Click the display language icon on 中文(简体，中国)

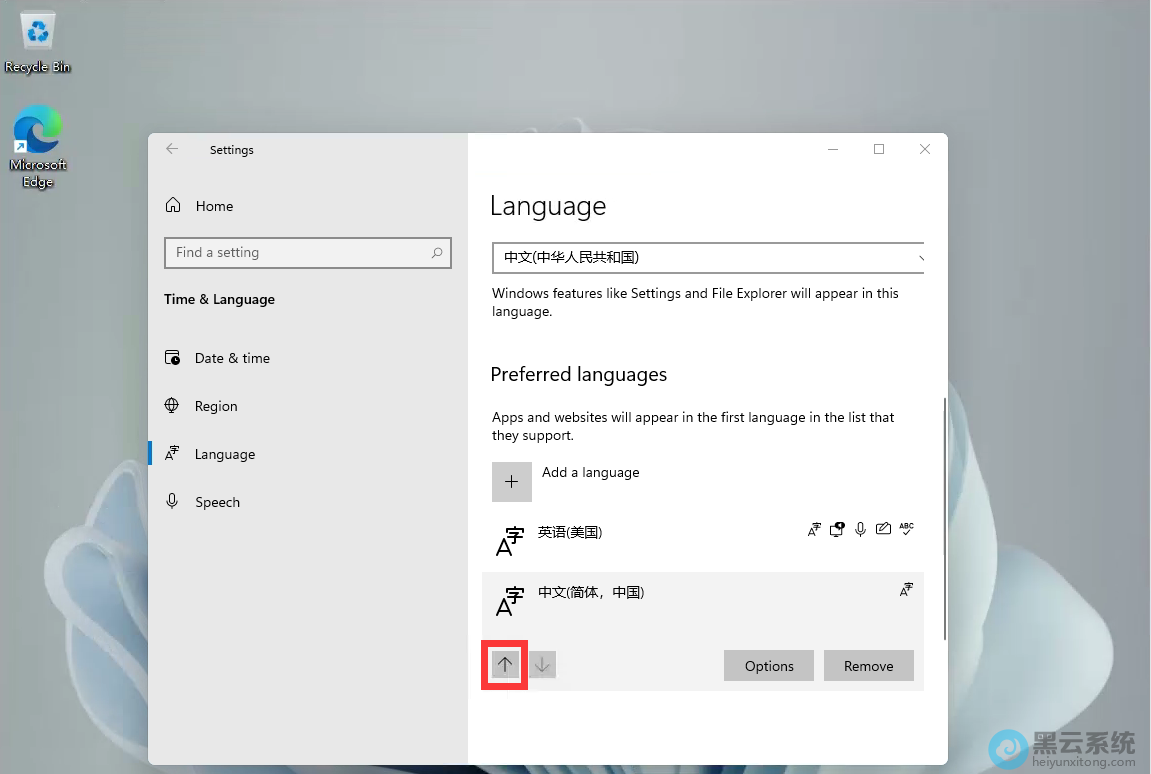(906, 590)
